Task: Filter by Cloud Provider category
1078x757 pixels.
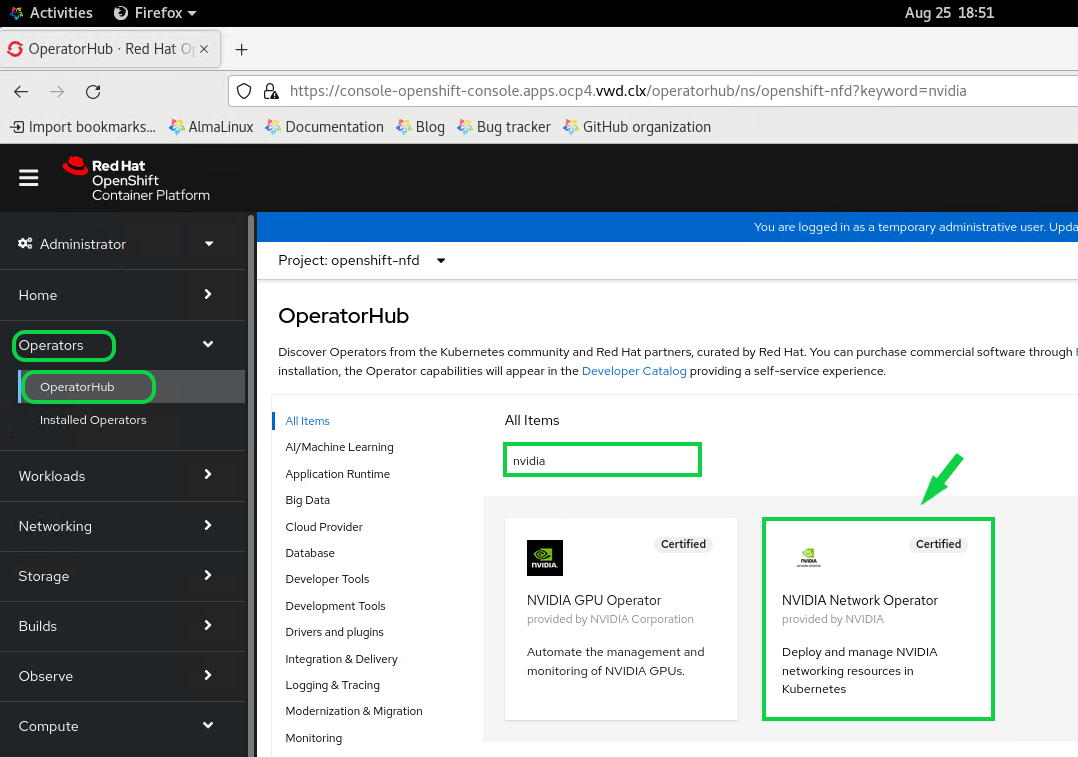Action: 324,527
